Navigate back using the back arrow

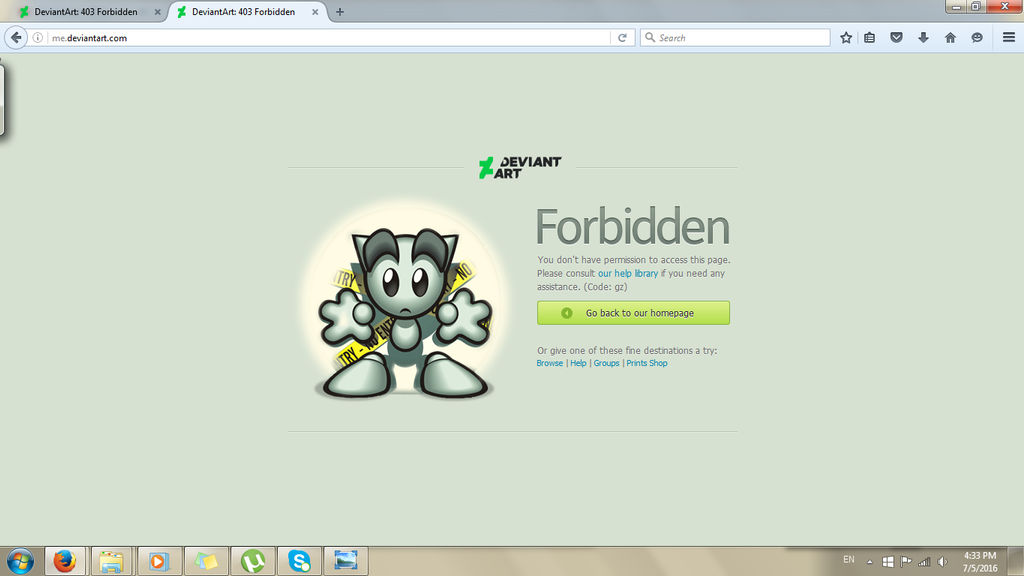click(x=15, y=37)
